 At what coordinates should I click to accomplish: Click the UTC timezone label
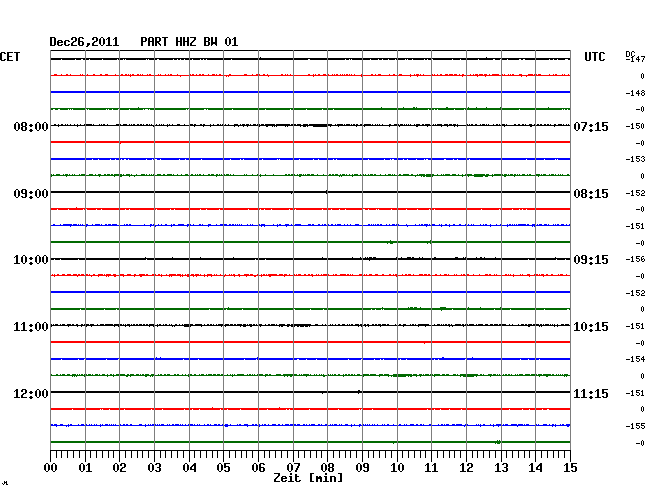596,57
